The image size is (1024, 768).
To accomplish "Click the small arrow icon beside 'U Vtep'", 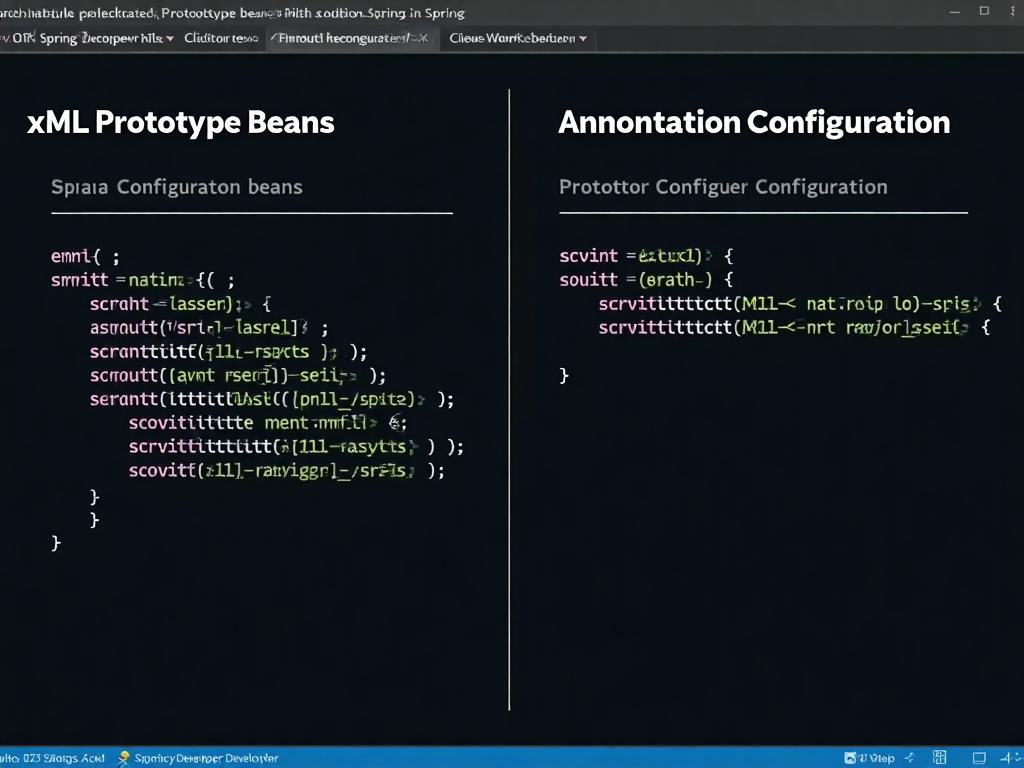I will [x=909, y=758].
